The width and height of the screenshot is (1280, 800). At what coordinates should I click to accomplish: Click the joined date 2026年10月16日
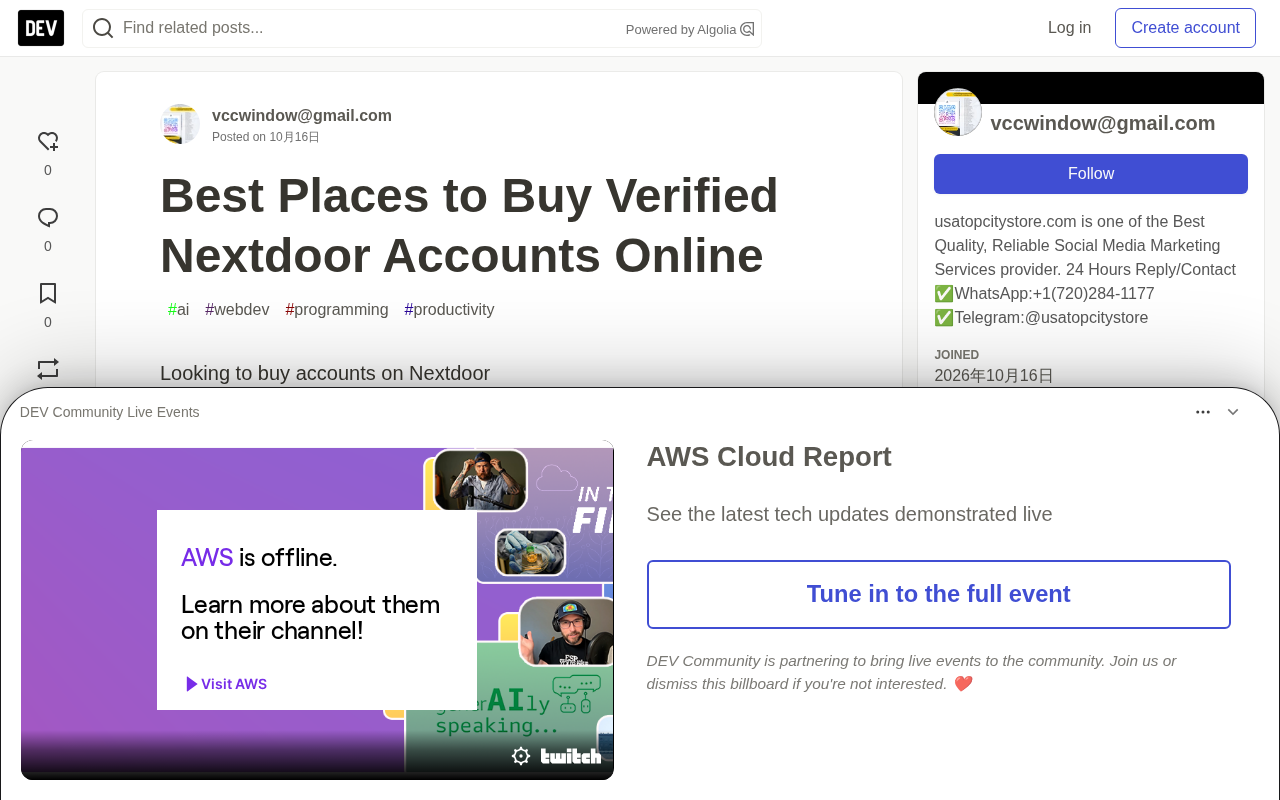(x=994, y=376)
